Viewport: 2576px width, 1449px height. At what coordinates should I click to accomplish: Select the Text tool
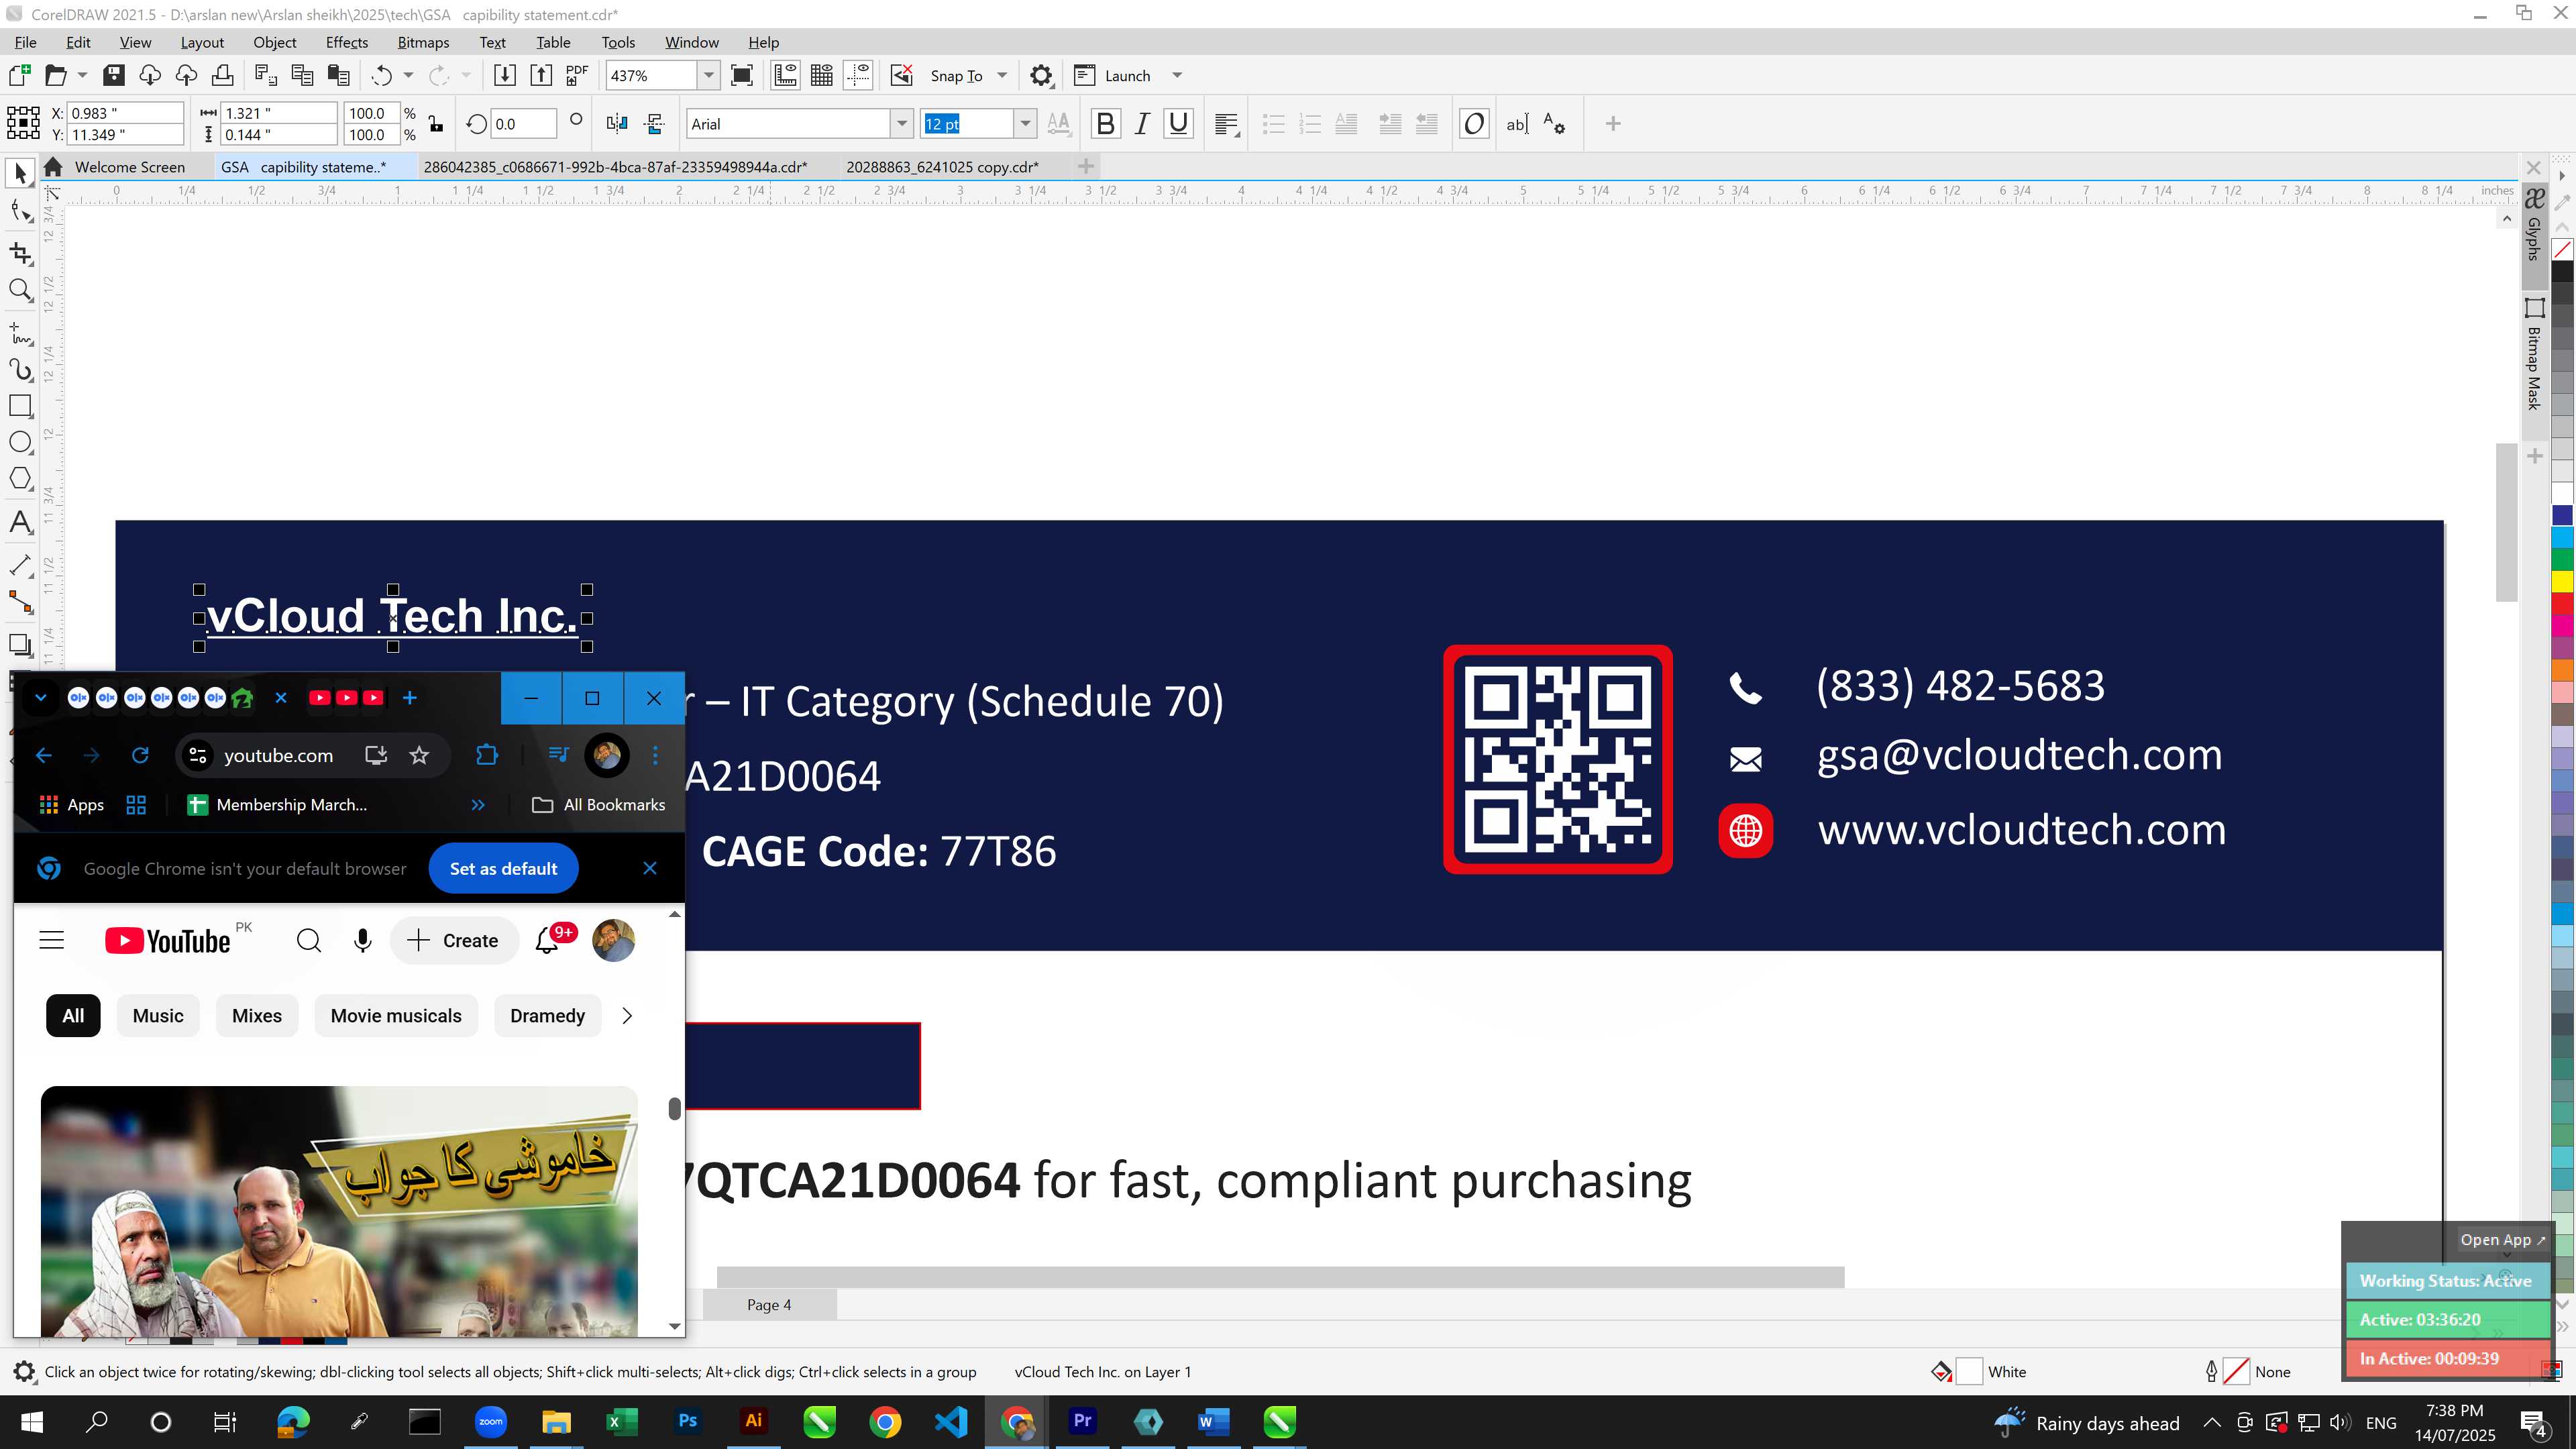(x=20, y=522)
